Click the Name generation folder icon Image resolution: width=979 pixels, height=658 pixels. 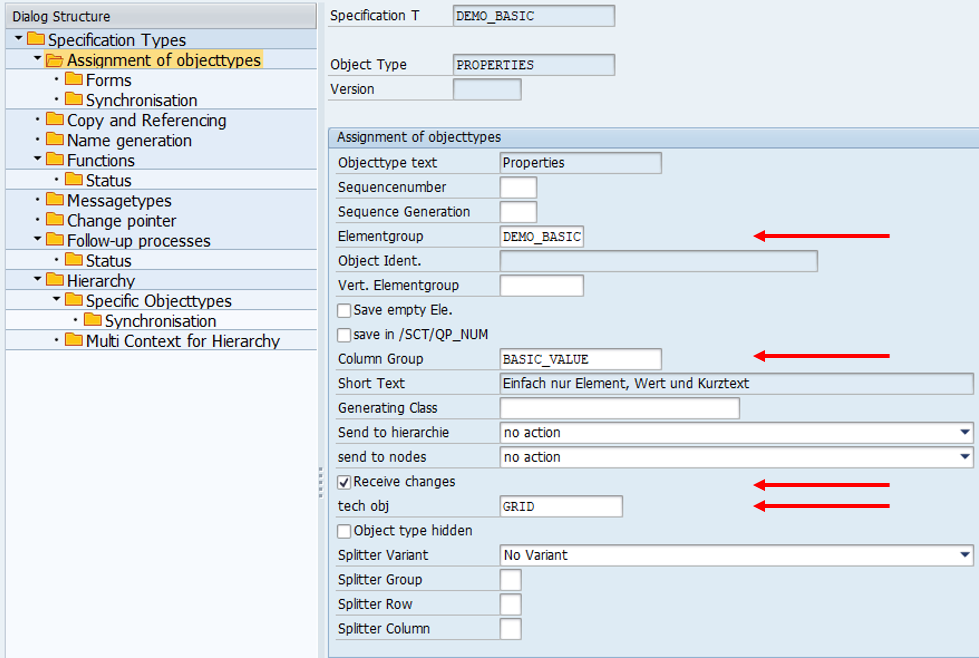point(55,140)
